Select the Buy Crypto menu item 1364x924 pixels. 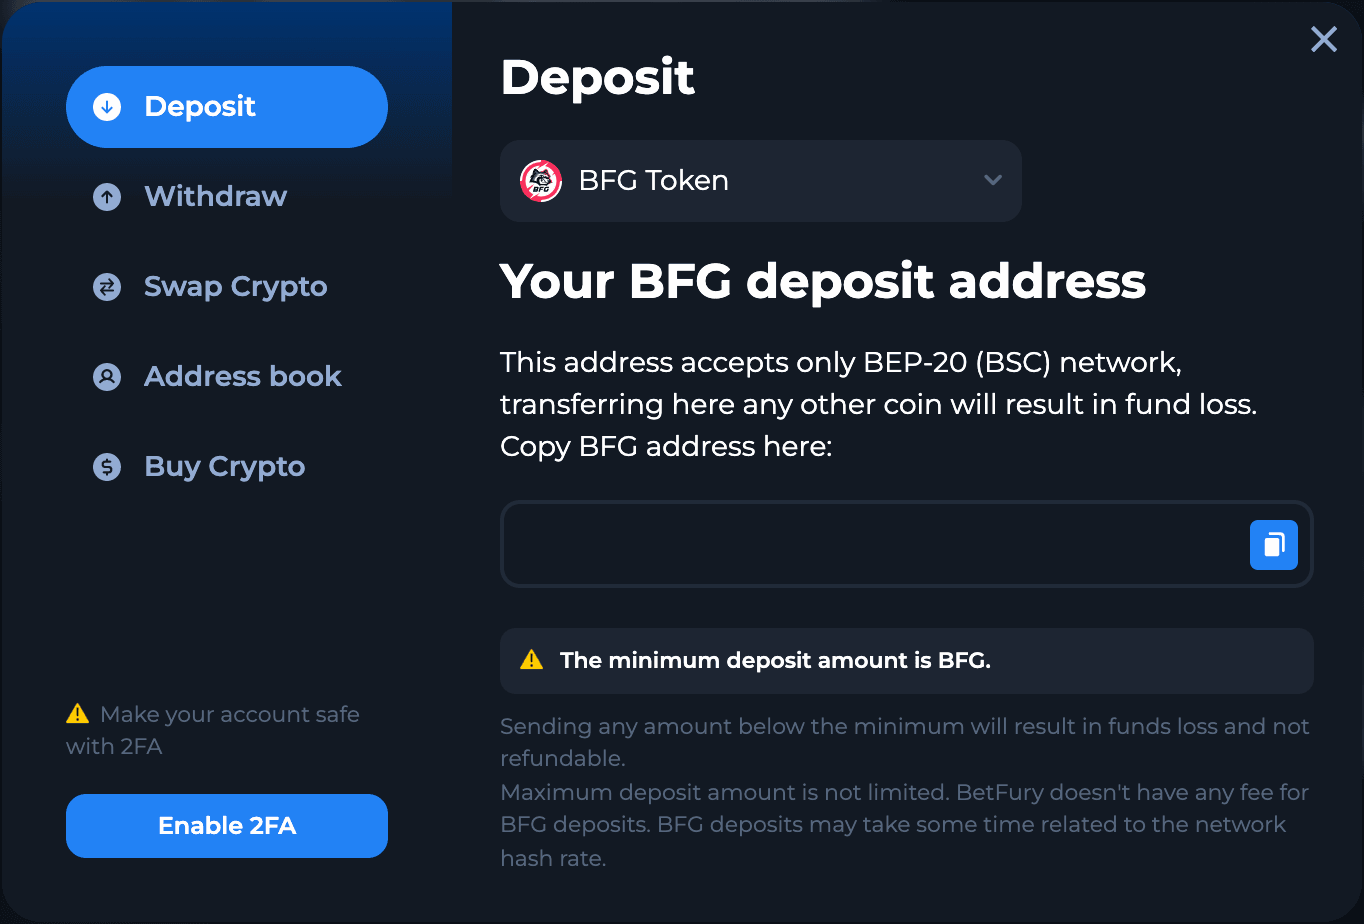224,467
